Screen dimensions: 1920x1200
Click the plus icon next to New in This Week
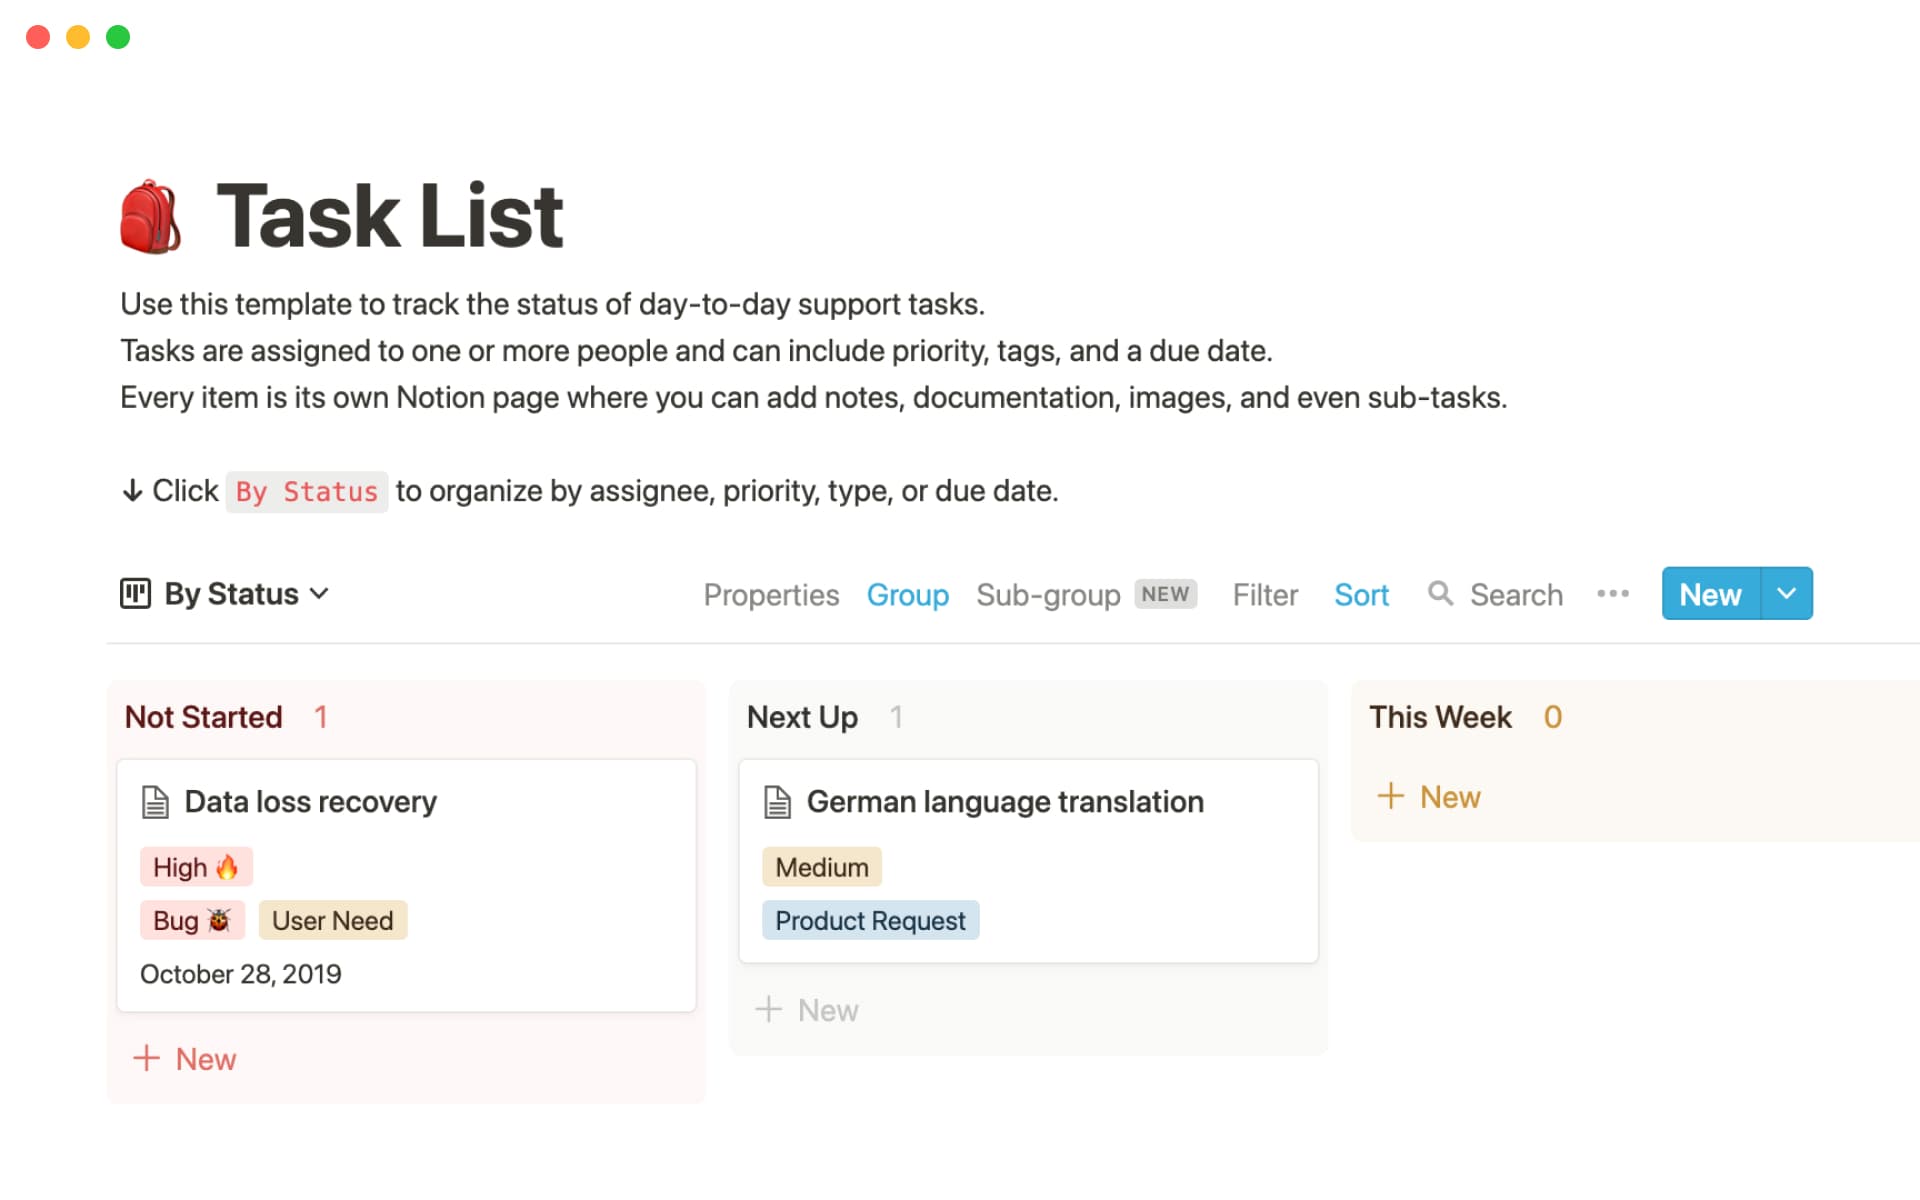[x=1392, y=796]
